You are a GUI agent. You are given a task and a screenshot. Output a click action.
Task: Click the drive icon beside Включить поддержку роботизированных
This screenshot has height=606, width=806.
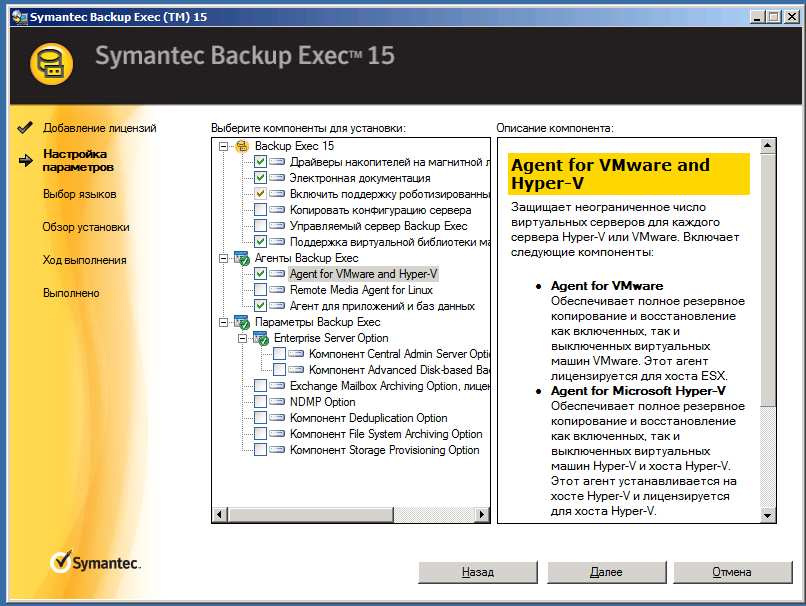(x=277, y=194)
